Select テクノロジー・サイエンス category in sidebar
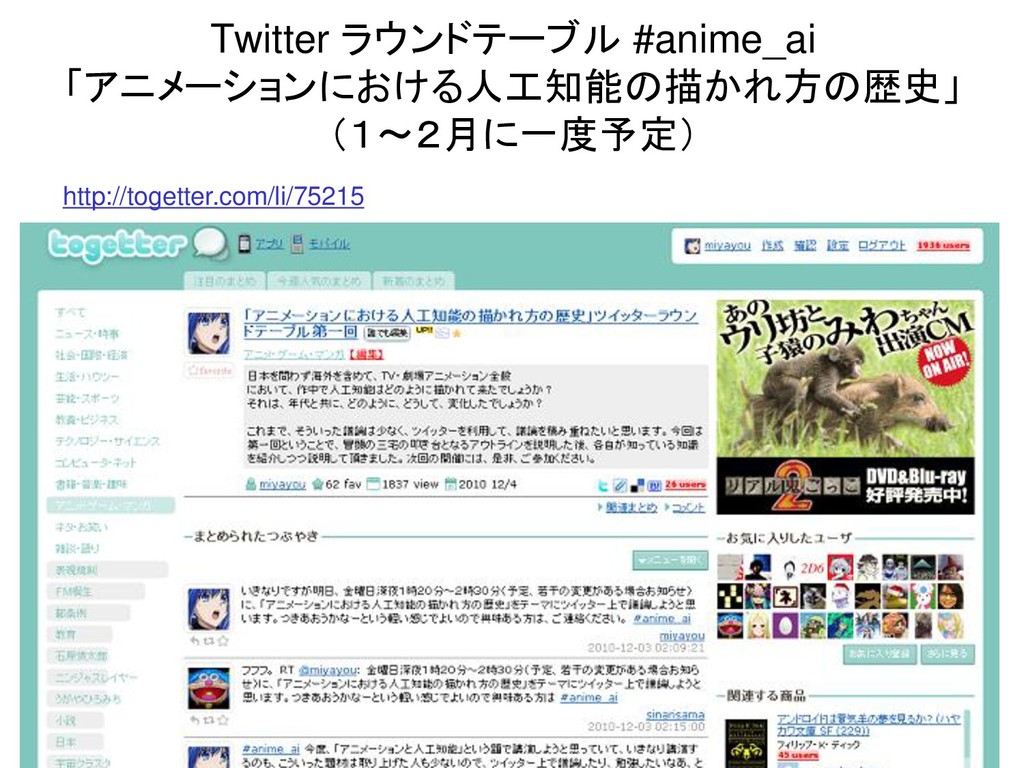1024x768 pixels. (x=108, y=441)
